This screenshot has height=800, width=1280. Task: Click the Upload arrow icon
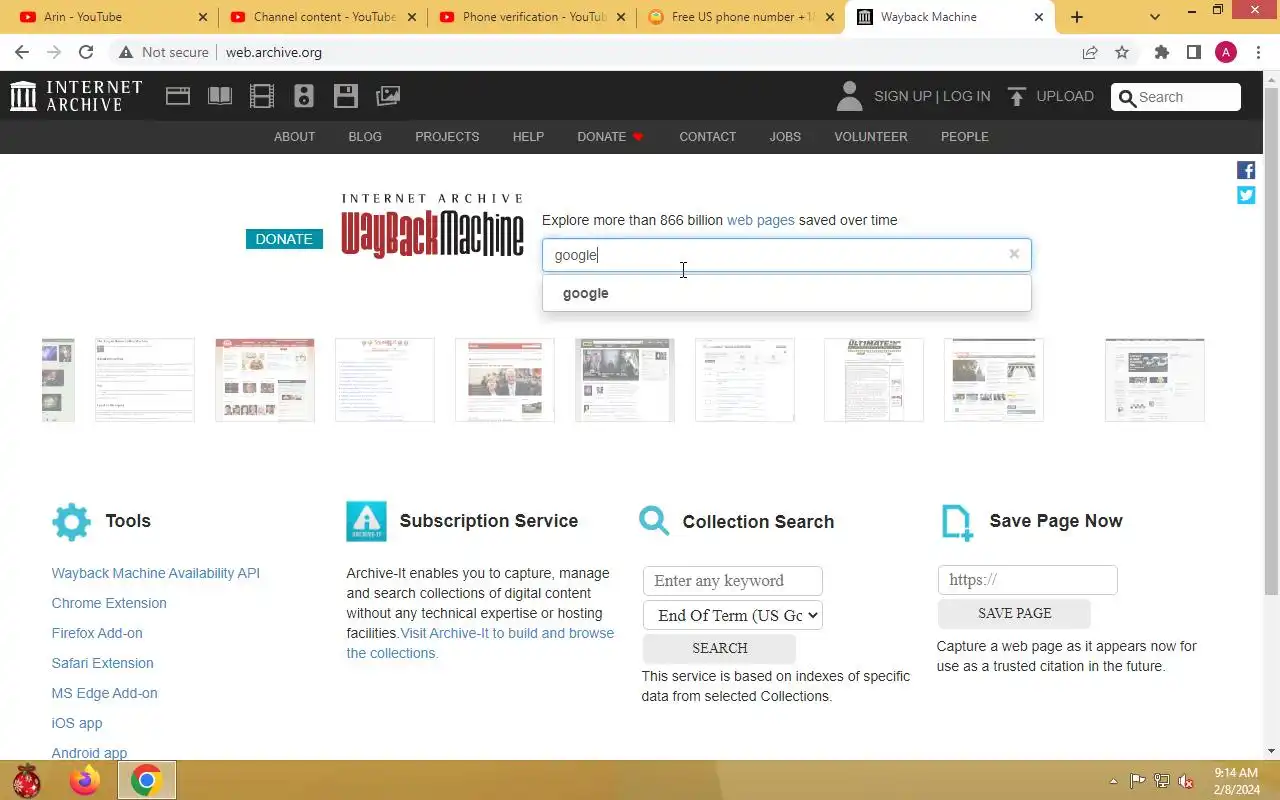pos(1017,96)
